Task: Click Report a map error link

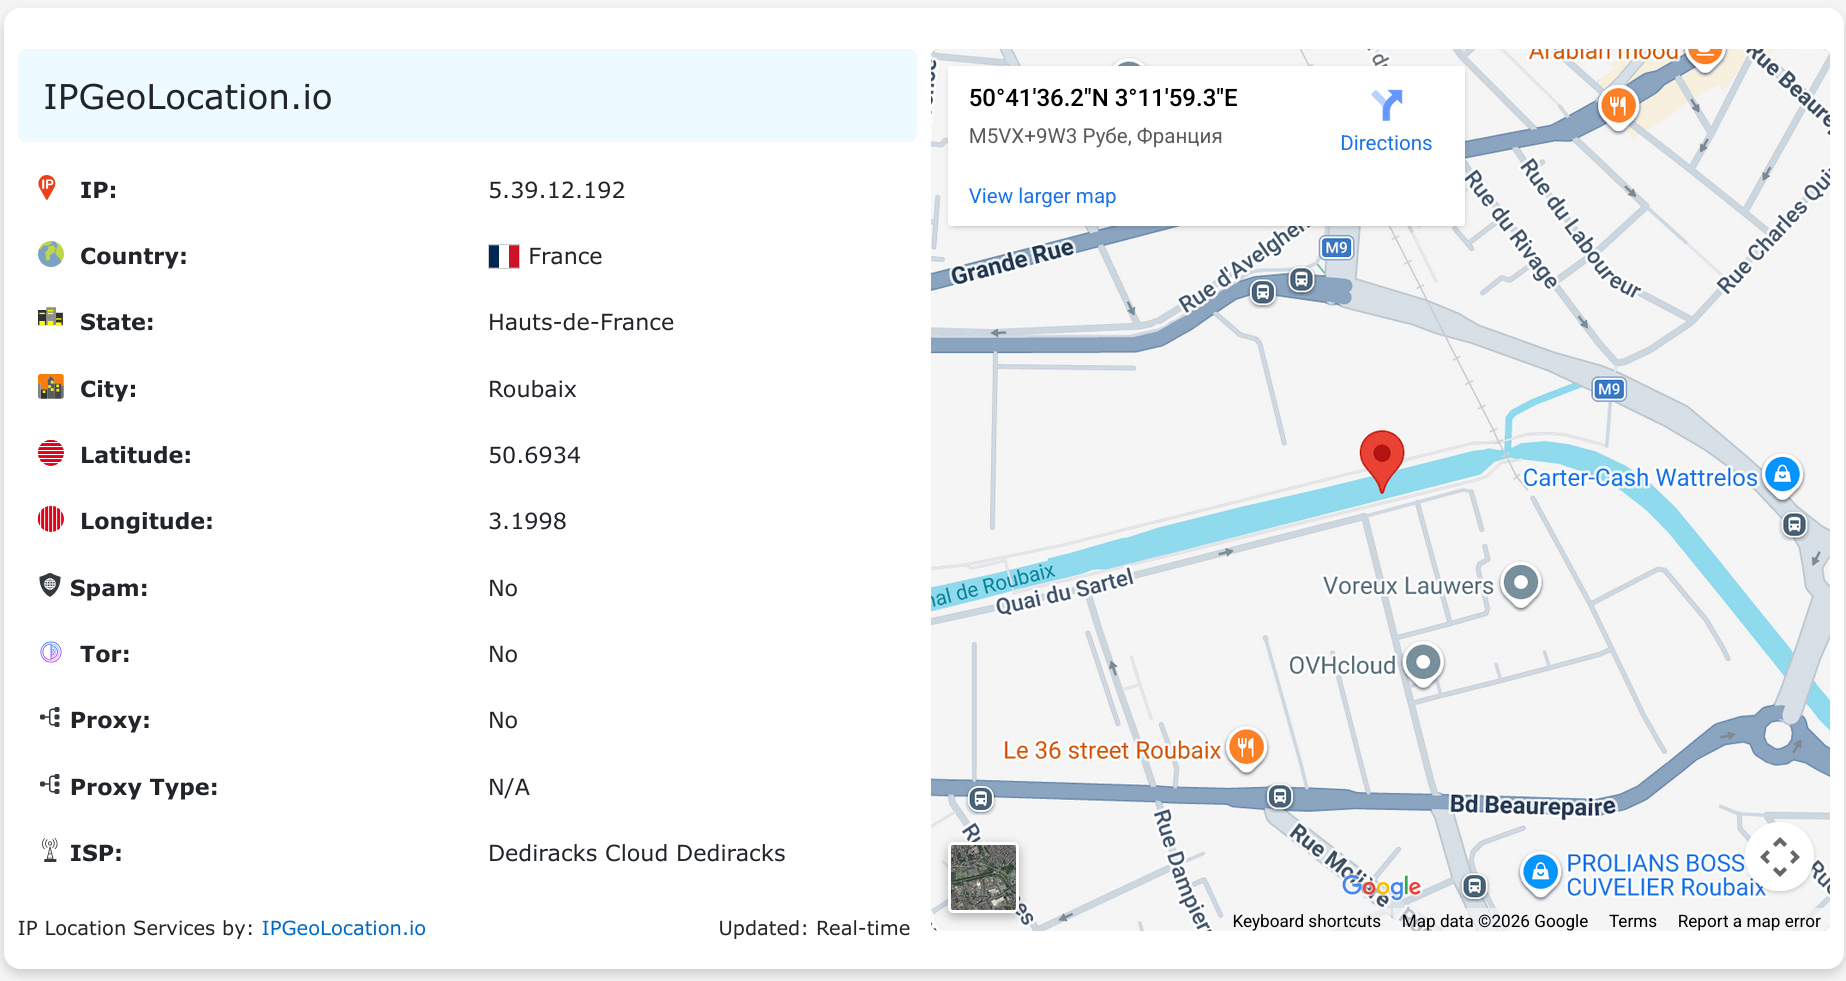Action: tap(1748, 921)
